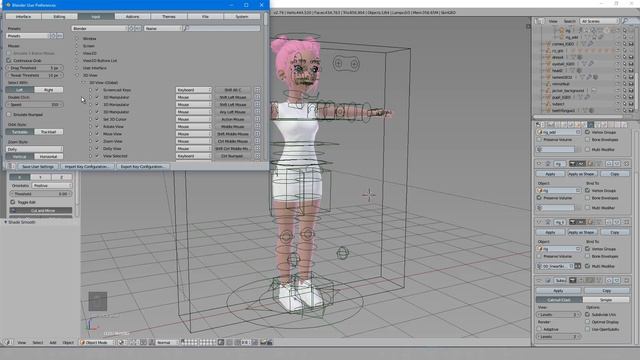This screenshot has height=360, width=640.
Task: Move the first rig modifier down
Action: tap(617, 164)
